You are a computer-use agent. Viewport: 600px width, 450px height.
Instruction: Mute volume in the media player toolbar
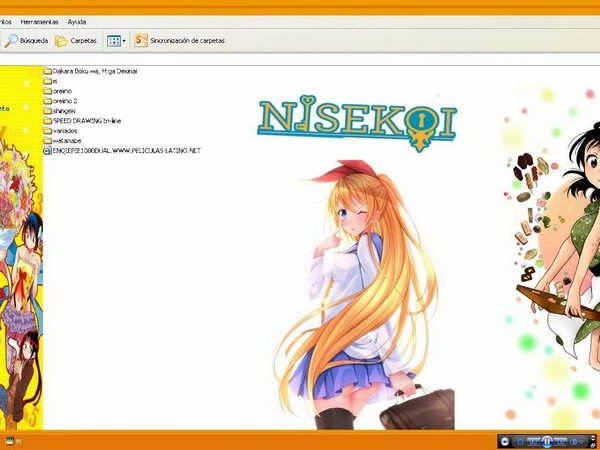coord(574,442)
